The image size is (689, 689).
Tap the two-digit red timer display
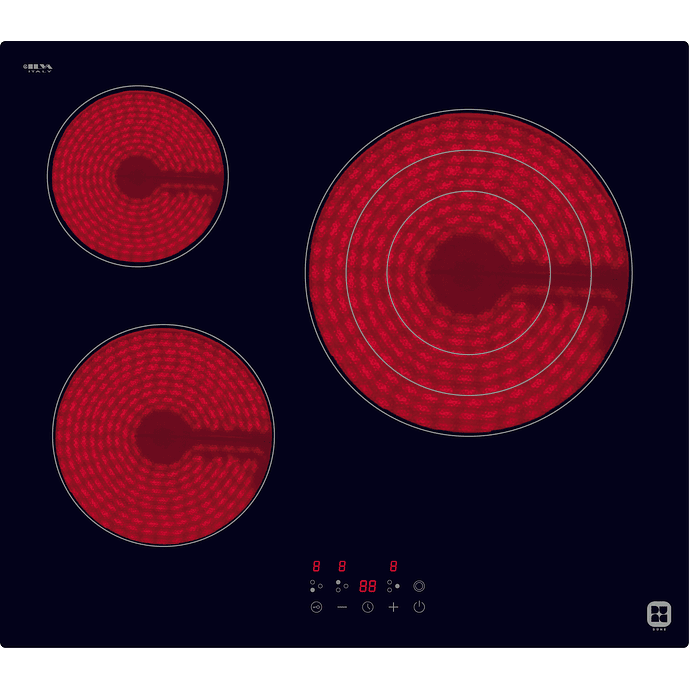click(367, 587)
